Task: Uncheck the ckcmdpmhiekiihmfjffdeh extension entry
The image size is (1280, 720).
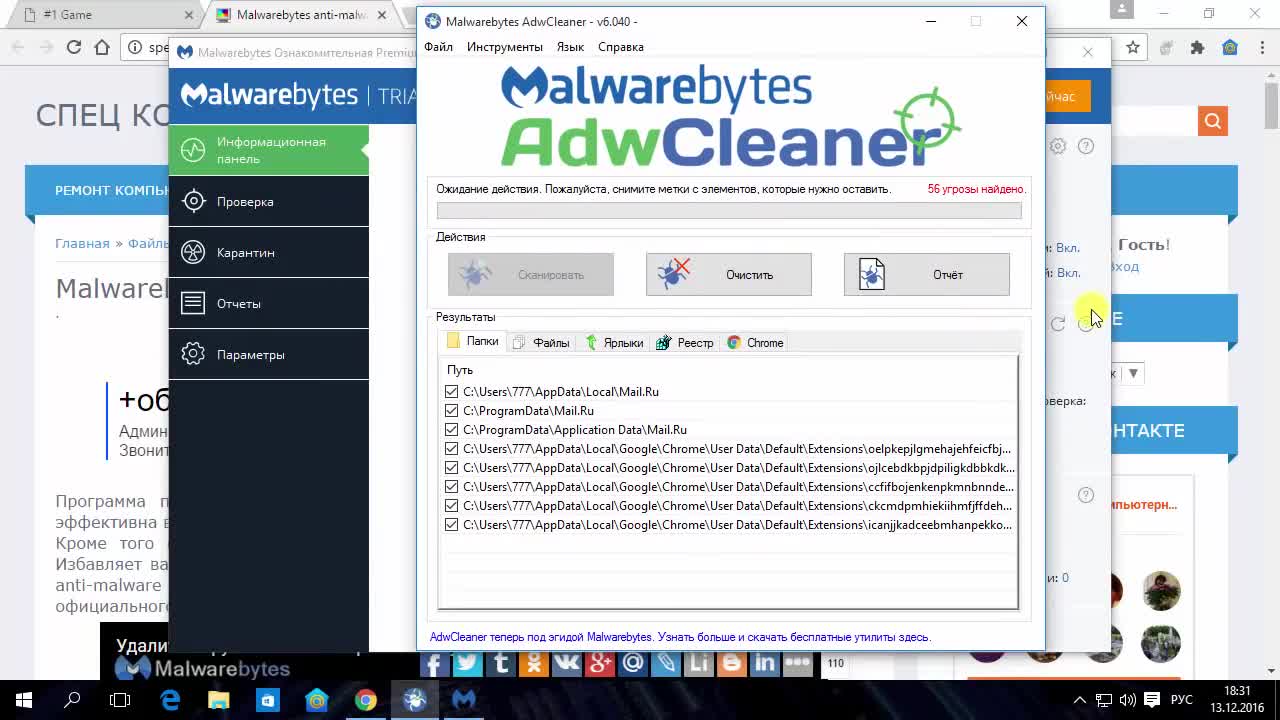Action: pos(452,506)
